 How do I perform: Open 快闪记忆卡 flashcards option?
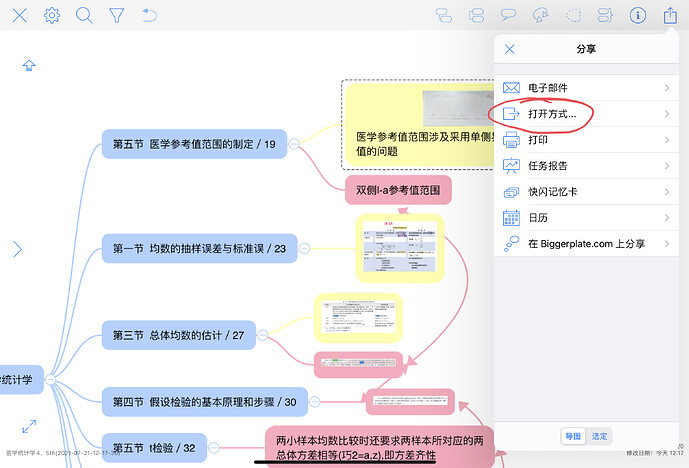click(x=587, y=192)
